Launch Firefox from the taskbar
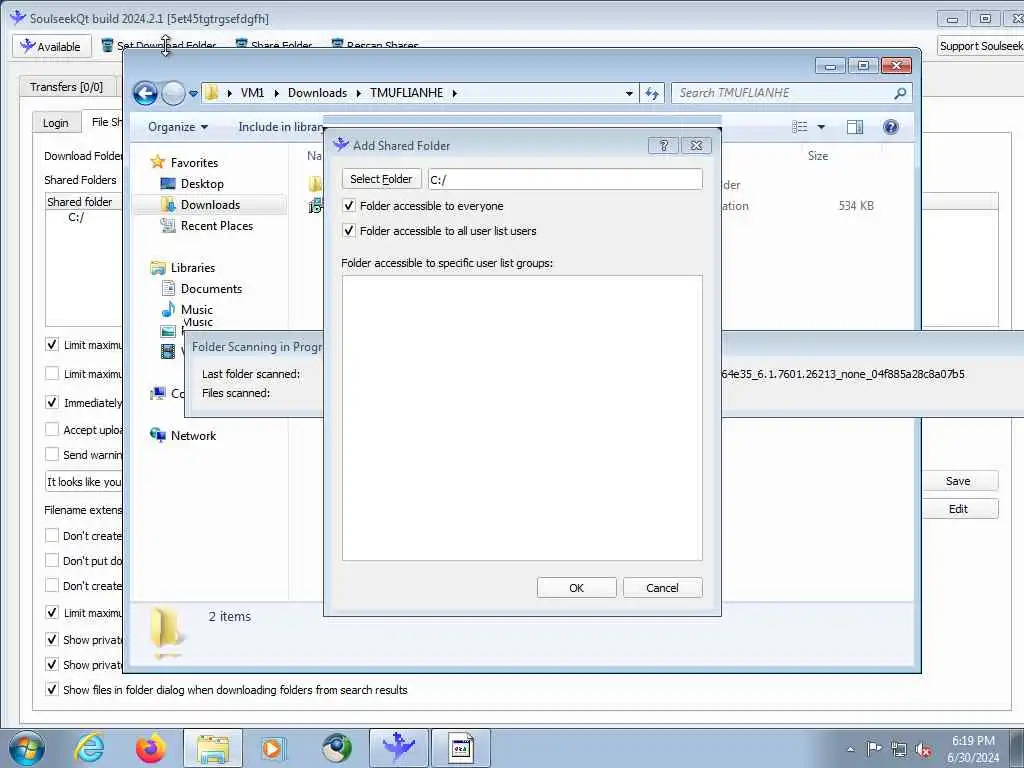1024x768 pixels. point(150,748)
